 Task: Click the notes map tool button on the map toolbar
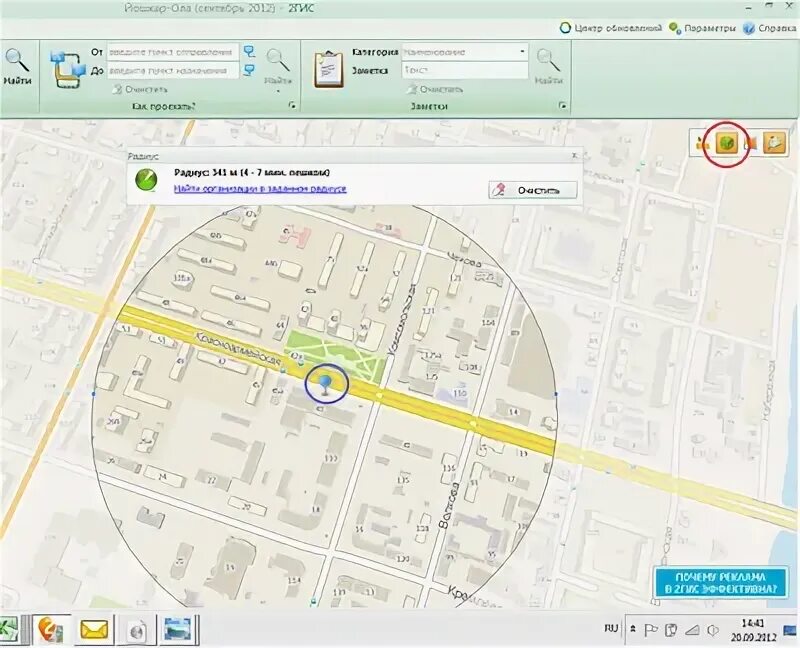(x=774, y=144)
